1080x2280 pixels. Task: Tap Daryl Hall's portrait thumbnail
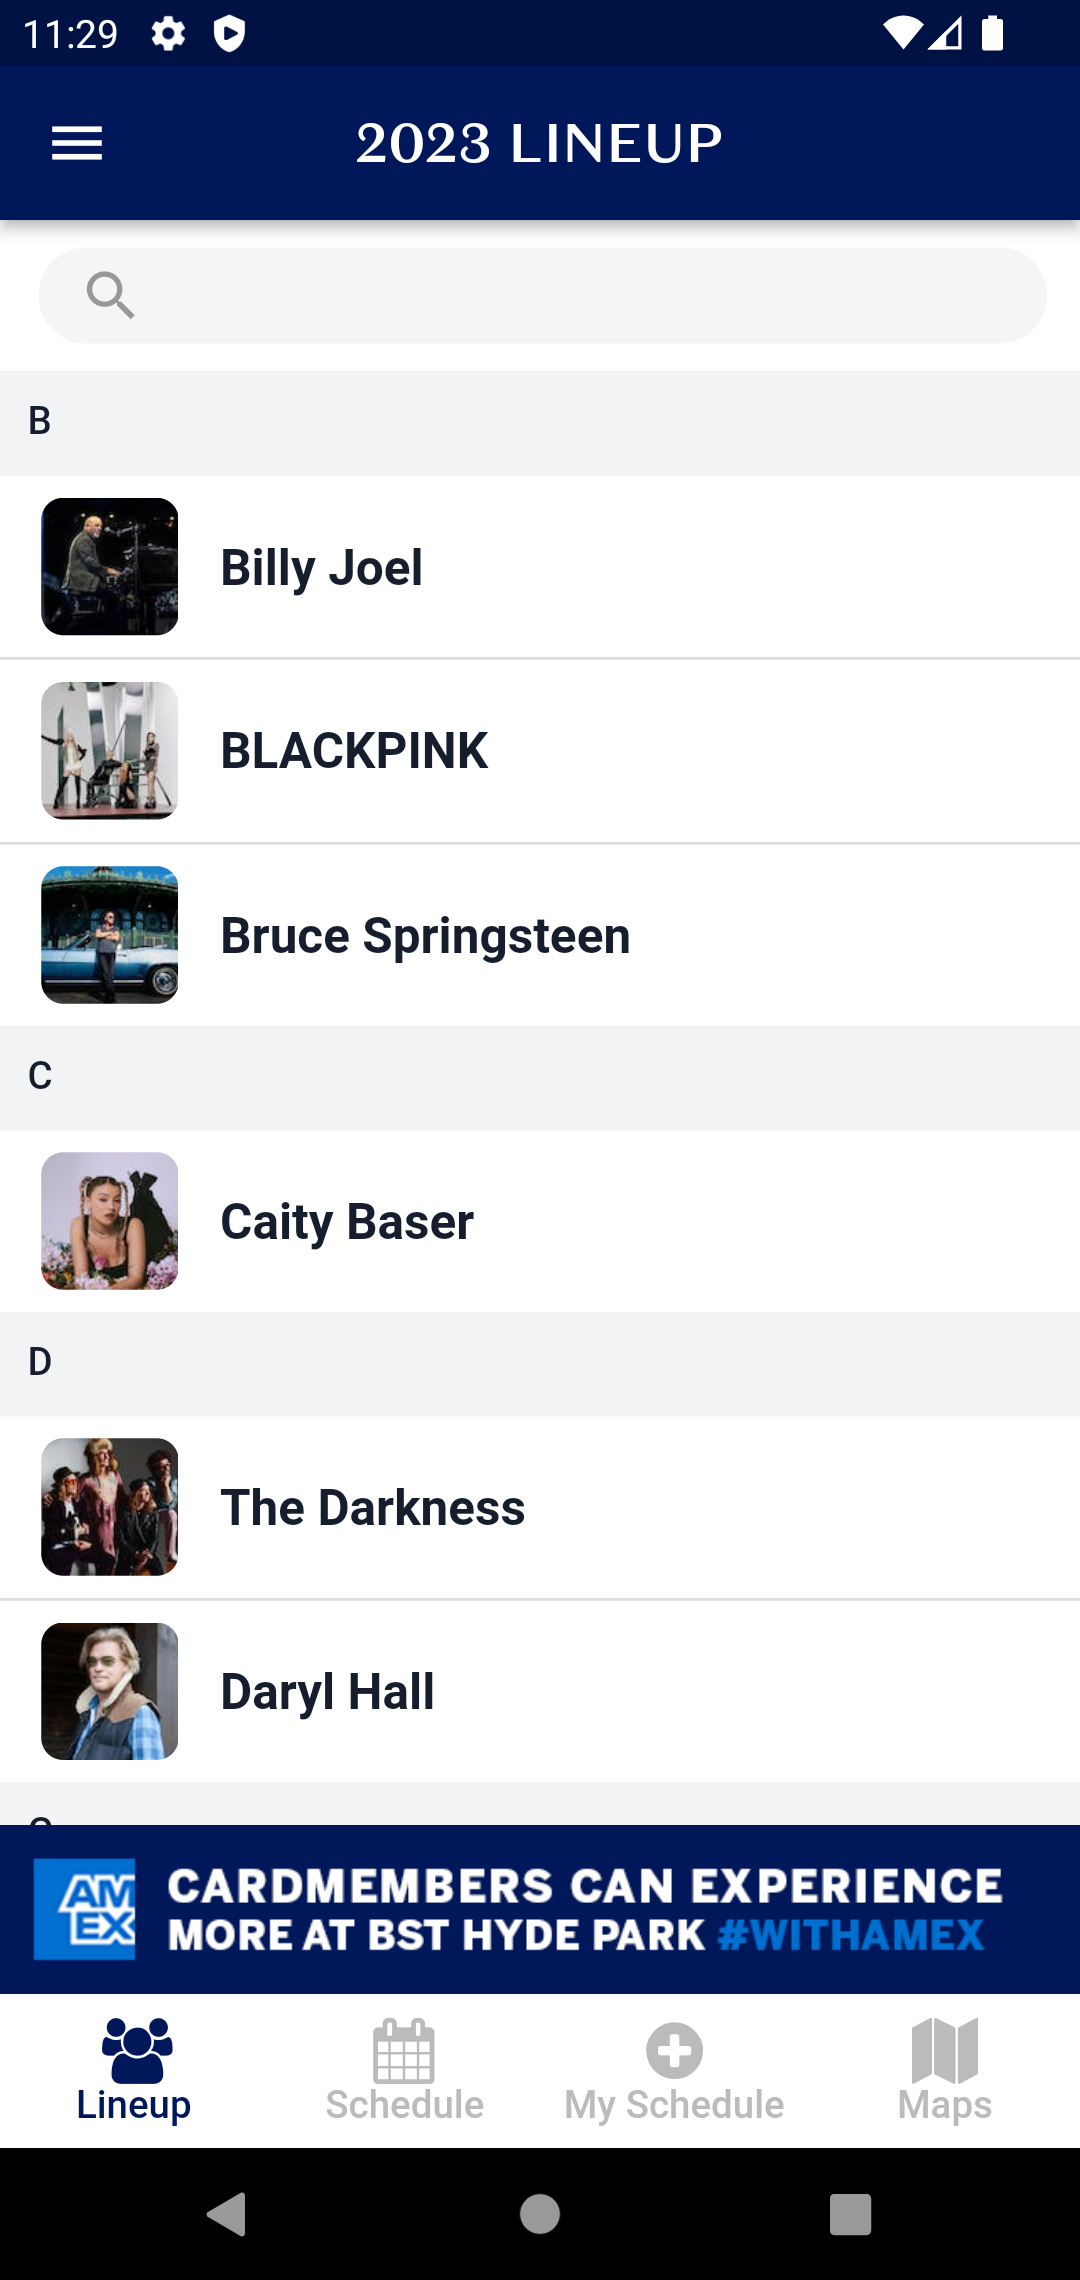pos(110,1691)
